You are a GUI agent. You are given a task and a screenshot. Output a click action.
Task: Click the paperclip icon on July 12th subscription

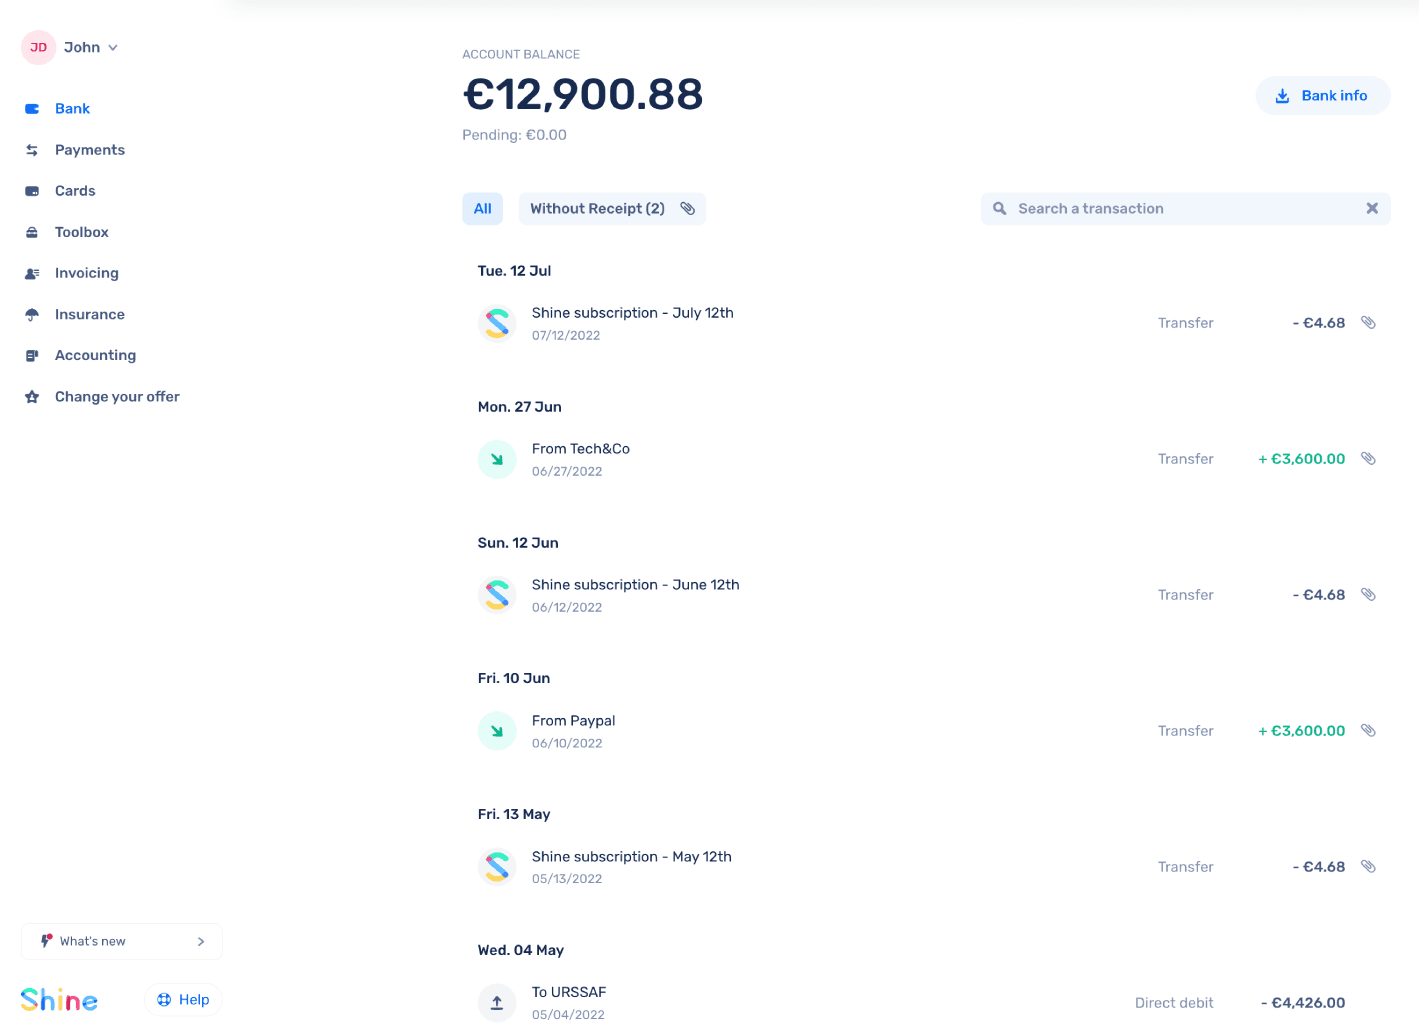tap(1368, 323)
